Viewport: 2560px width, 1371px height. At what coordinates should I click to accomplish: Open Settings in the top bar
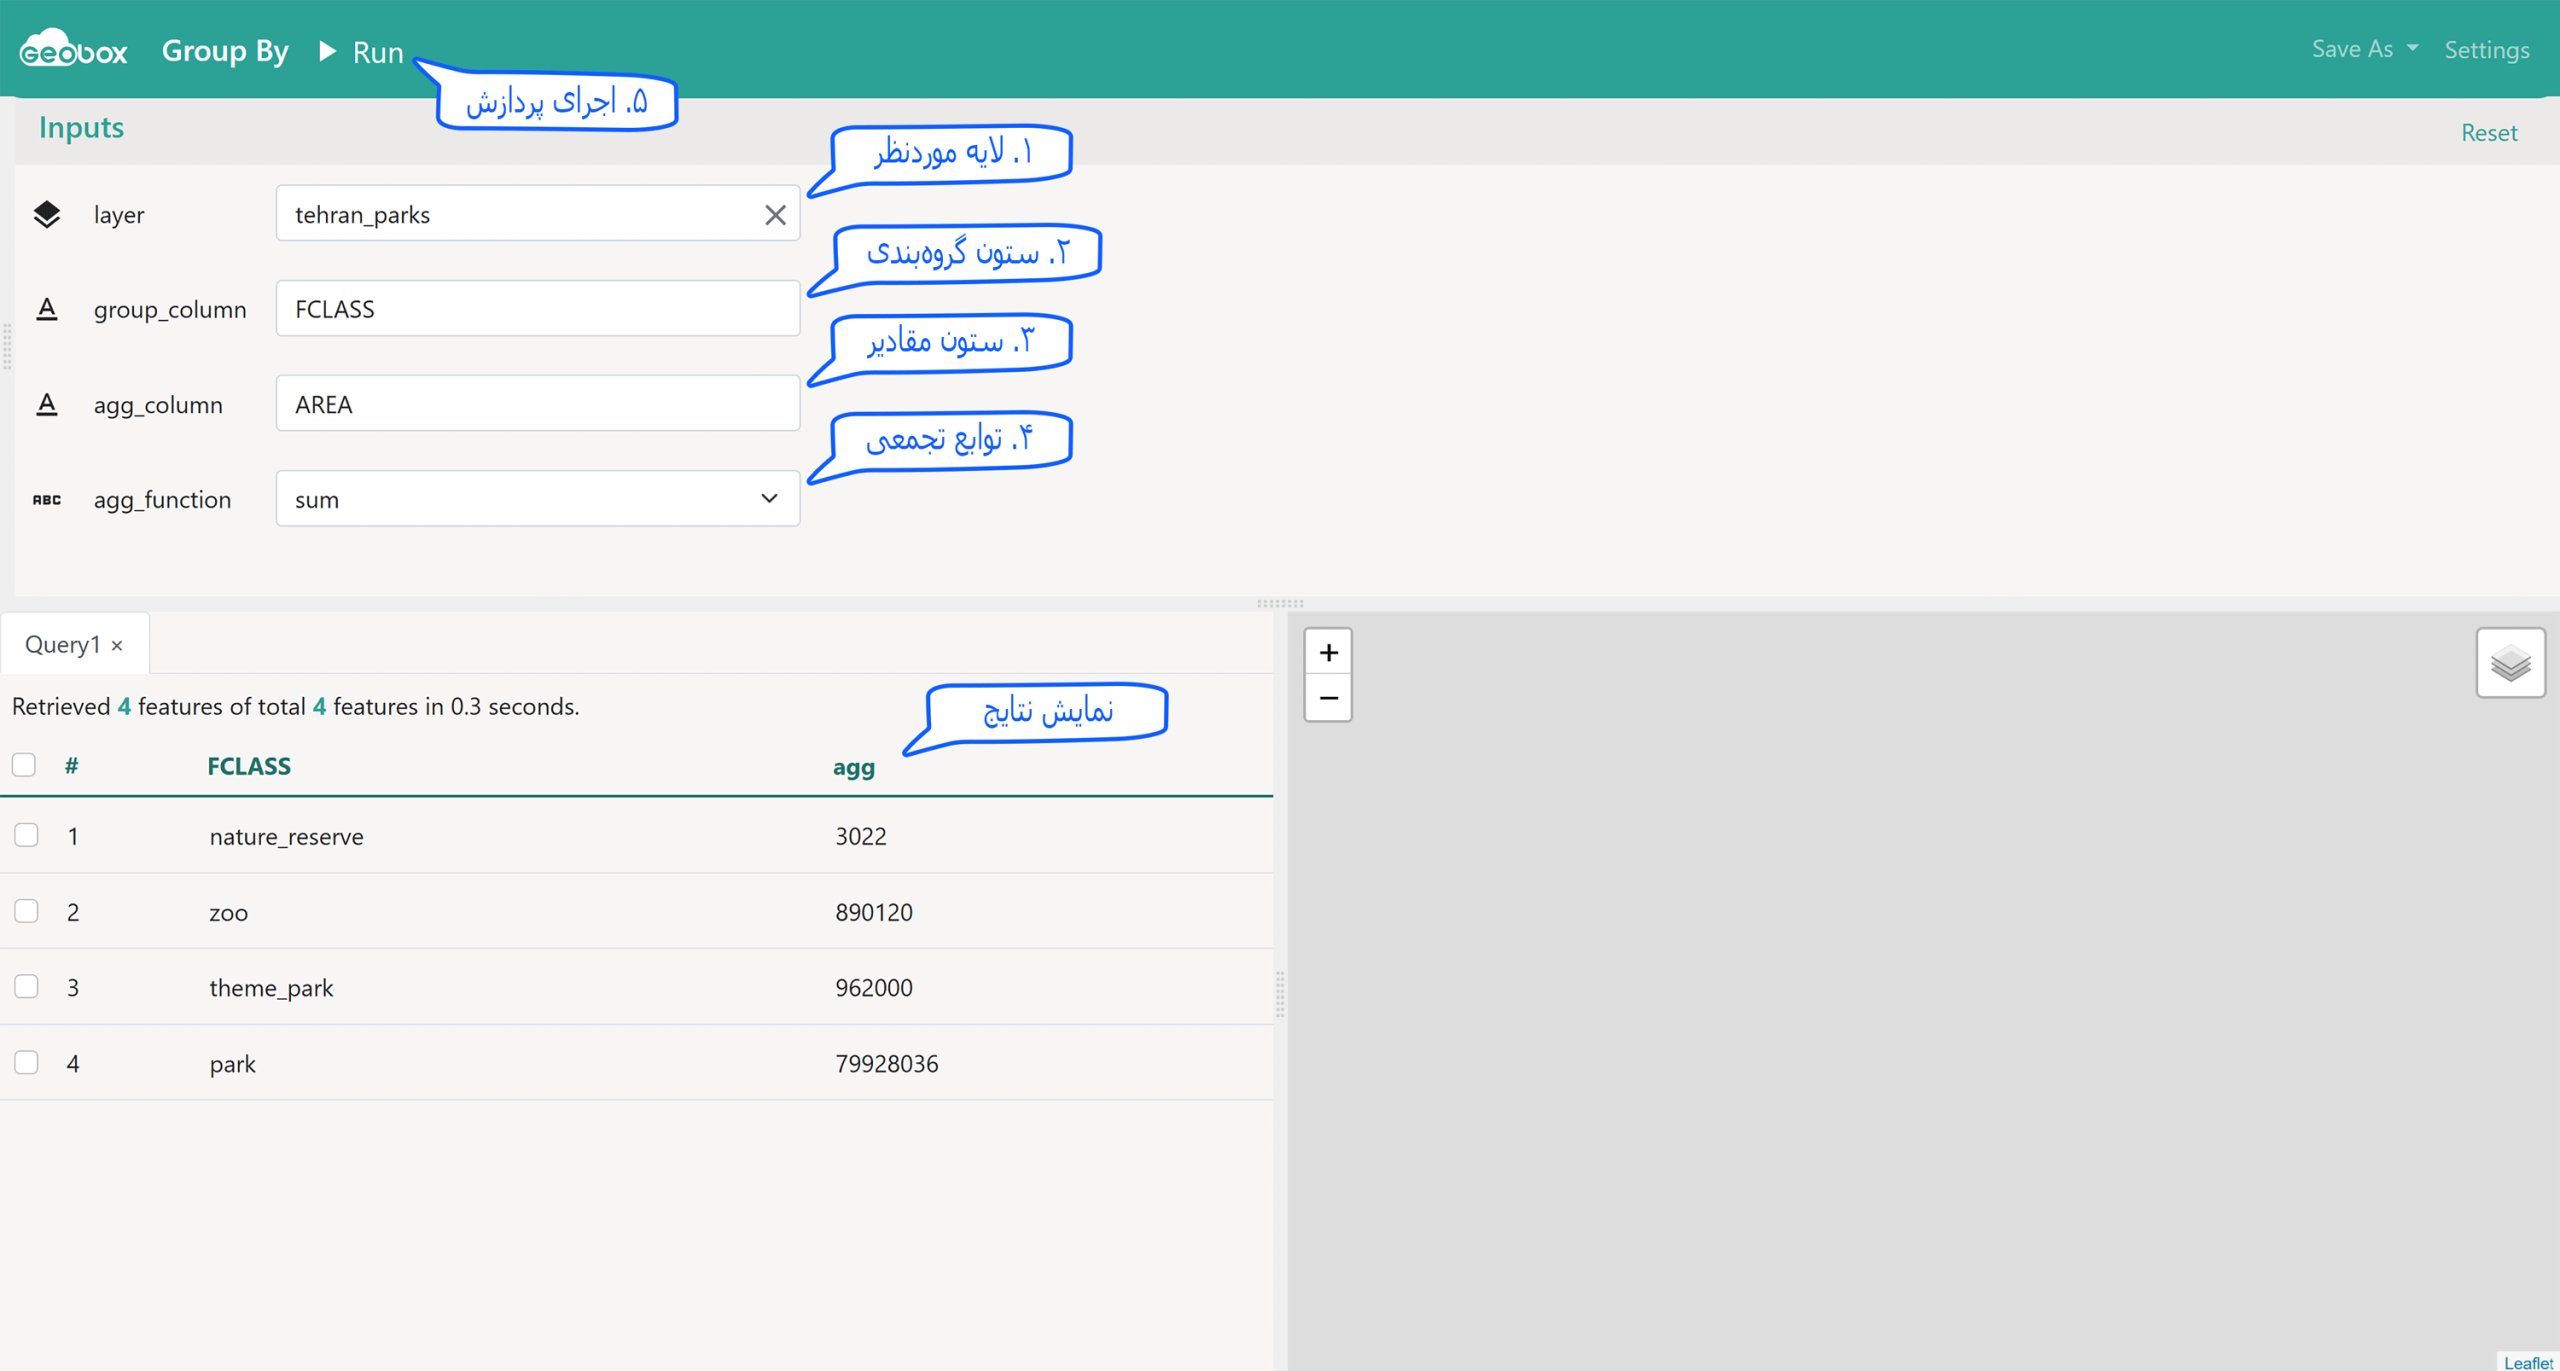(2487, 50)
